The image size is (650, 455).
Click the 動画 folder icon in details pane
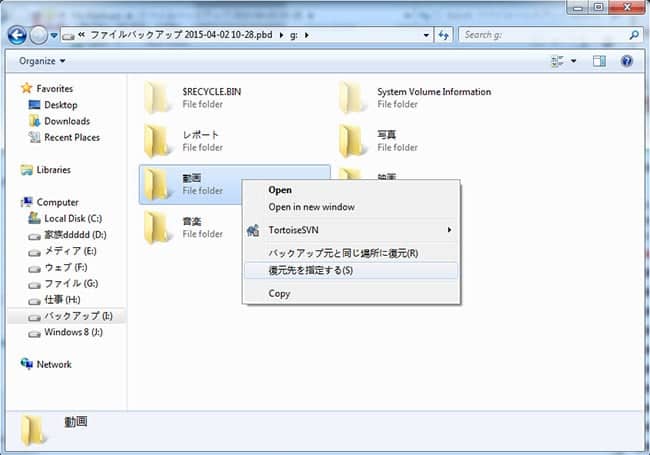(x=32, y=431)
